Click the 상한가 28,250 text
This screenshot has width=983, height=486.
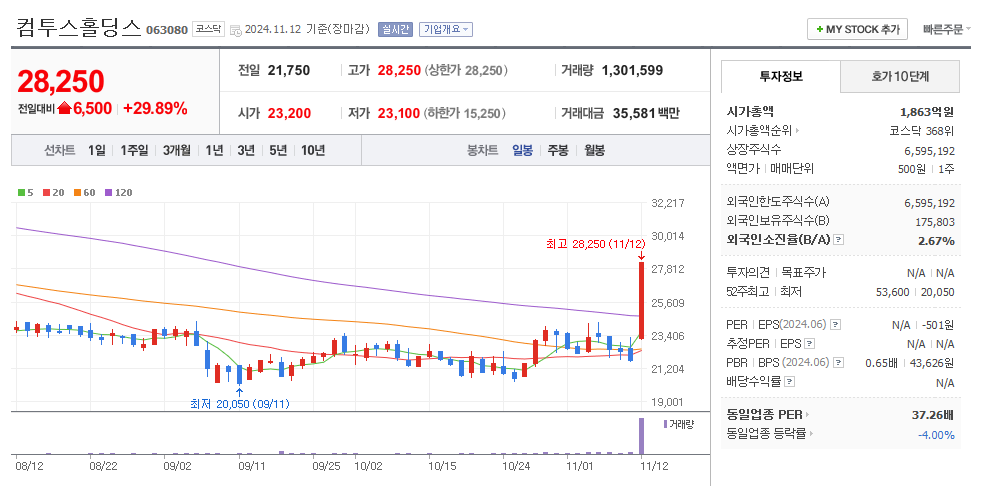click(x=466, y=70)
